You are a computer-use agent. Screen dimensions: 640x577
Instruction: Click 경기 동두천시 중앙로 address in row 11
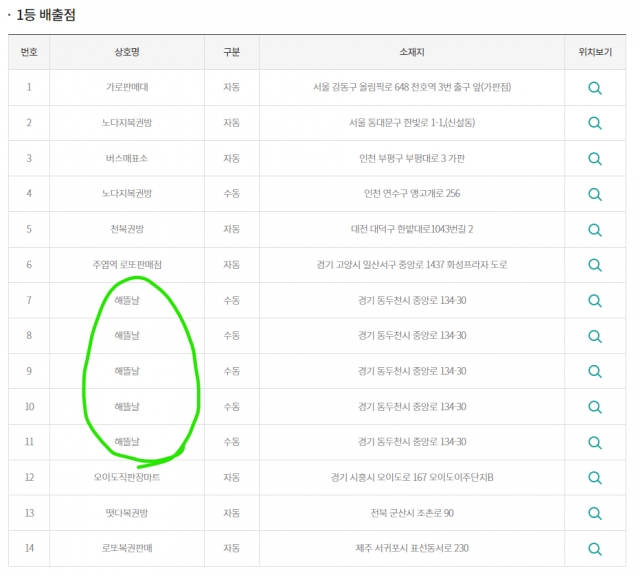[x=412, y=442]
